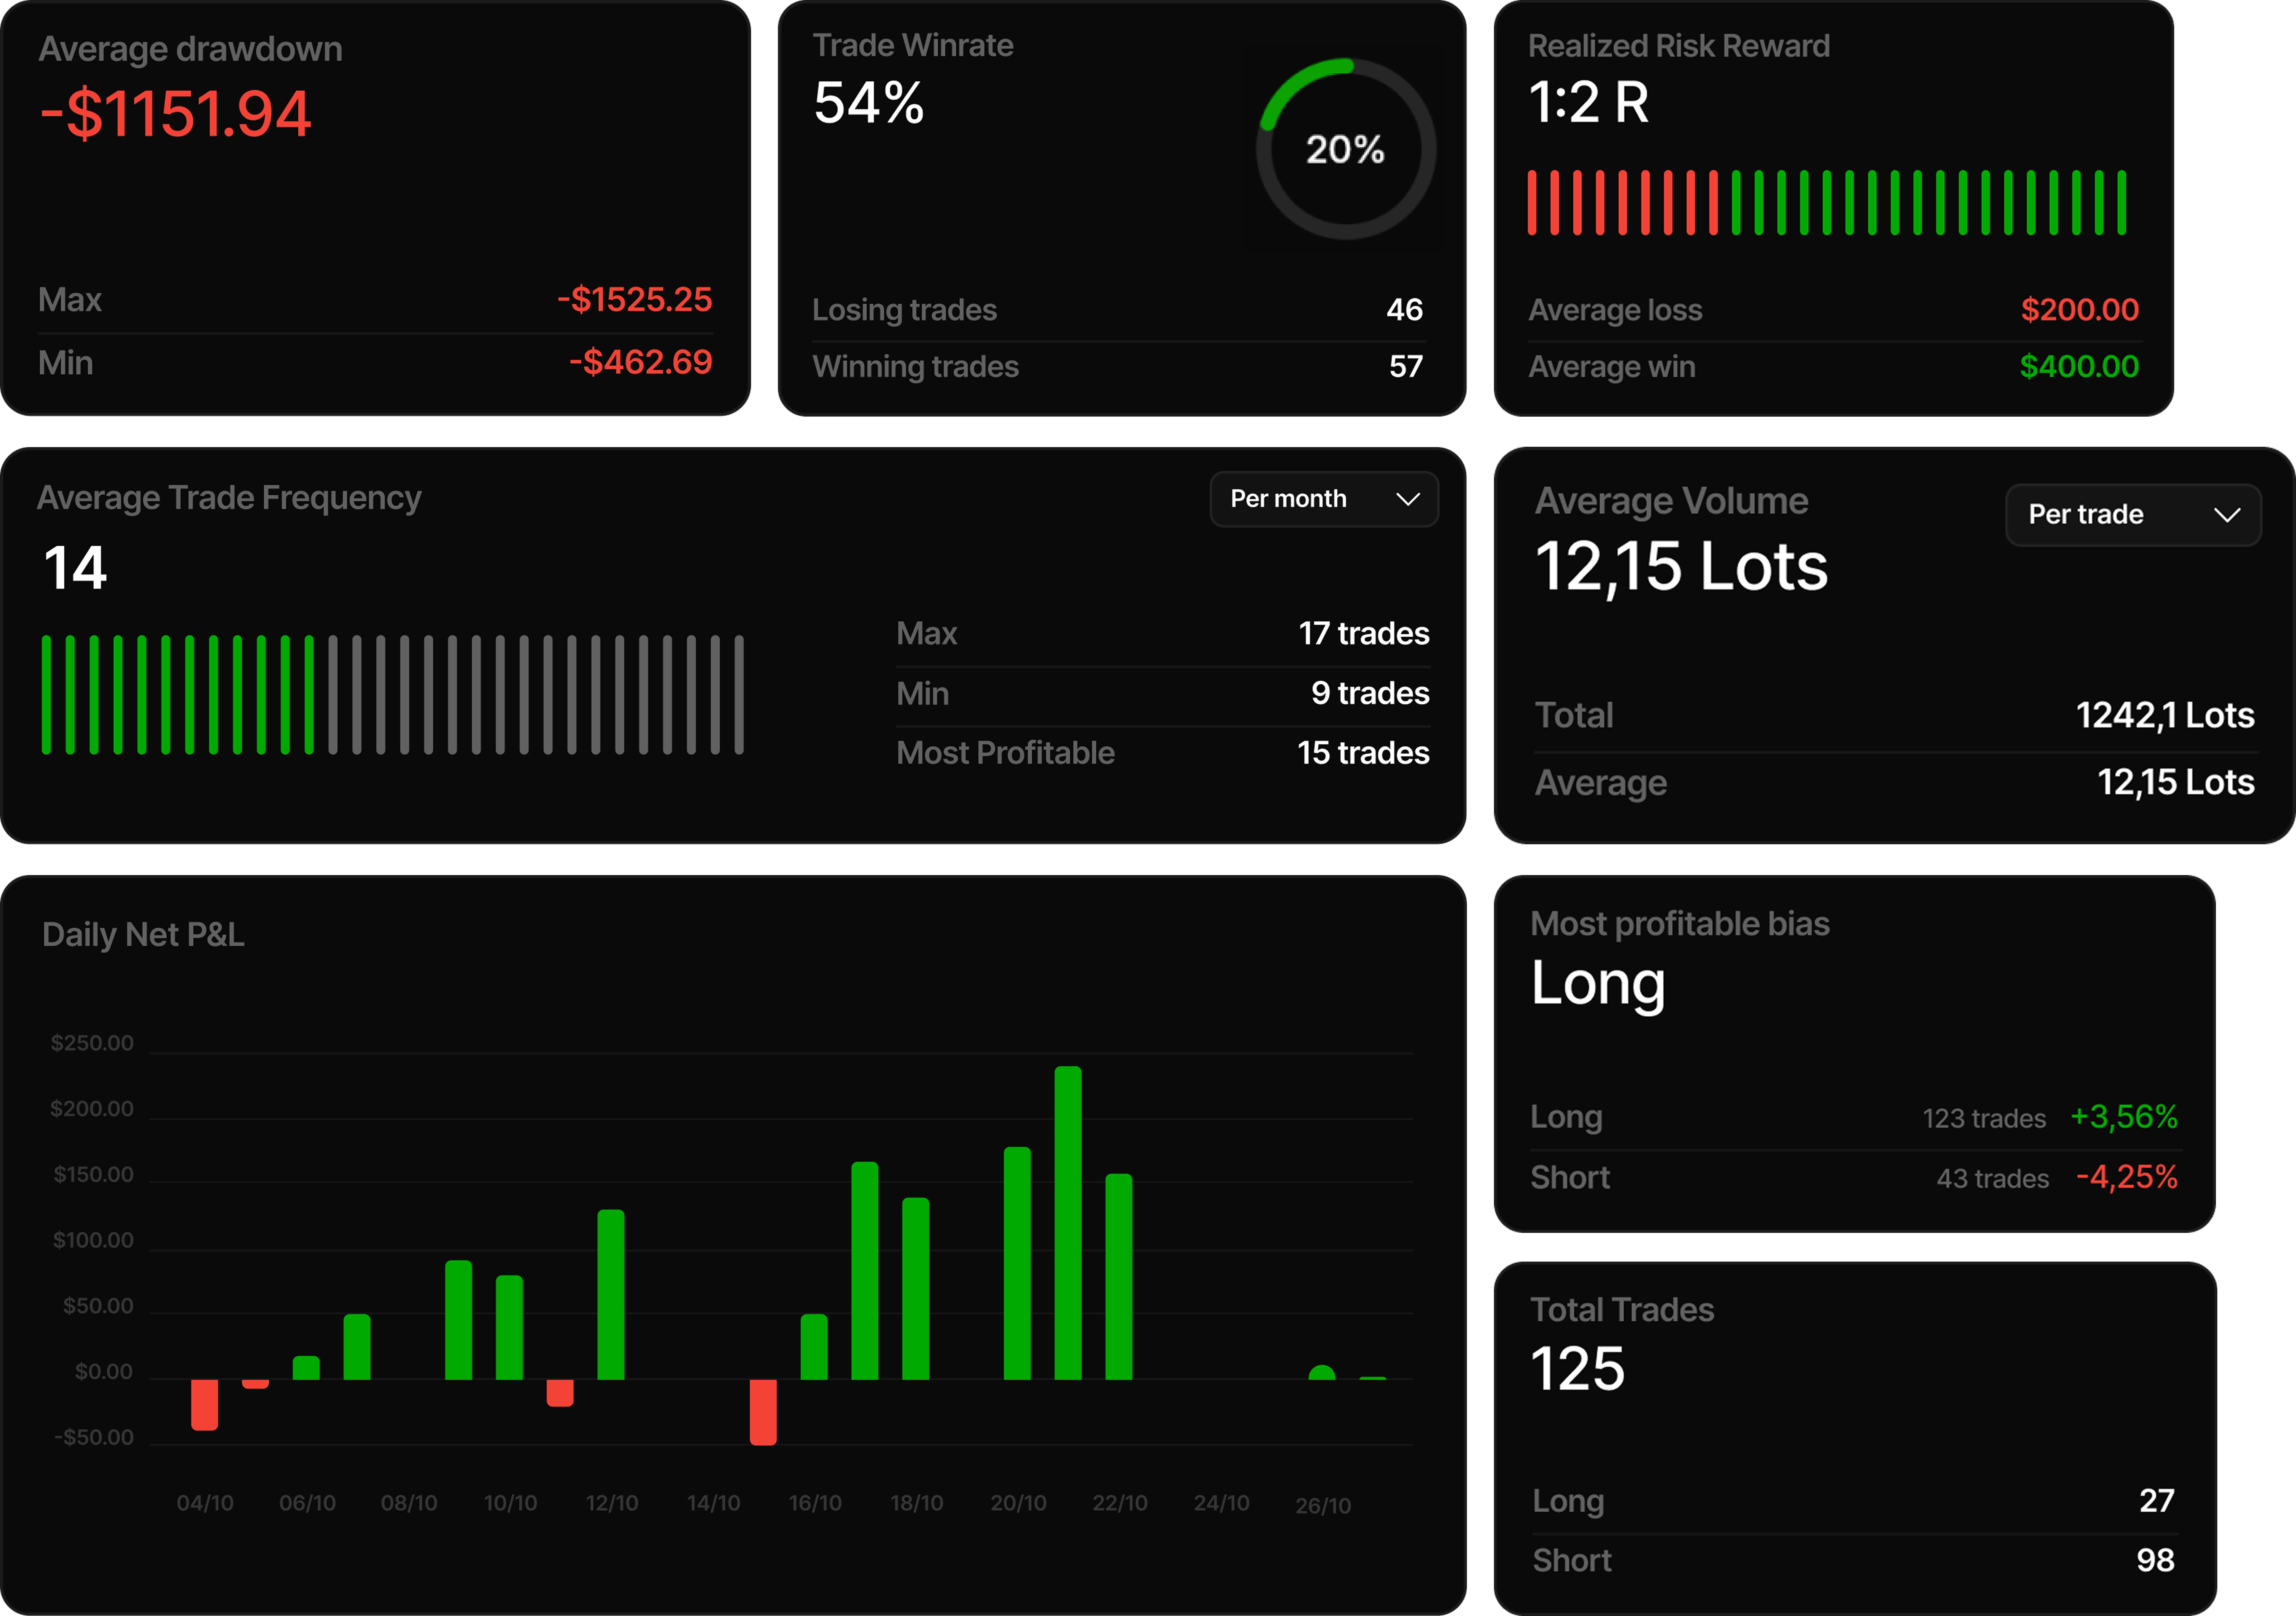The height and width of the screenshot is (1616, 2296).
Task: Click the Average Trade Frequency title
Action: (x=229, y=498)
